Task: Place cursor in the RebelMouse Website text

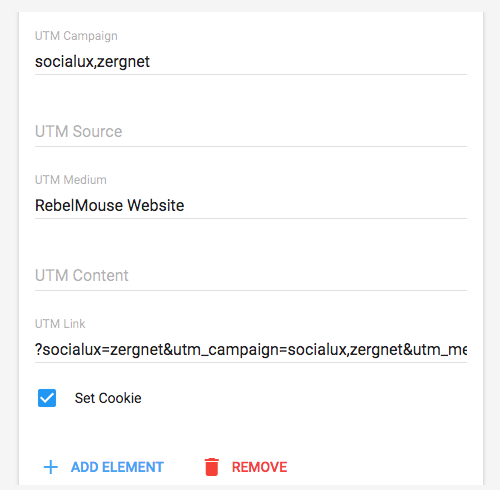Action: [110, 205]
